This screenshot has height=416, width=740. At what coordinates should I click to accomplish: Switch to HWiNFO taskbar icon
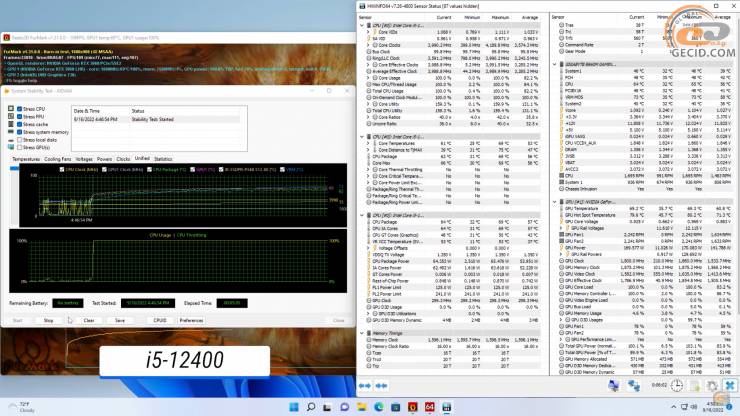tap(446, 407)
